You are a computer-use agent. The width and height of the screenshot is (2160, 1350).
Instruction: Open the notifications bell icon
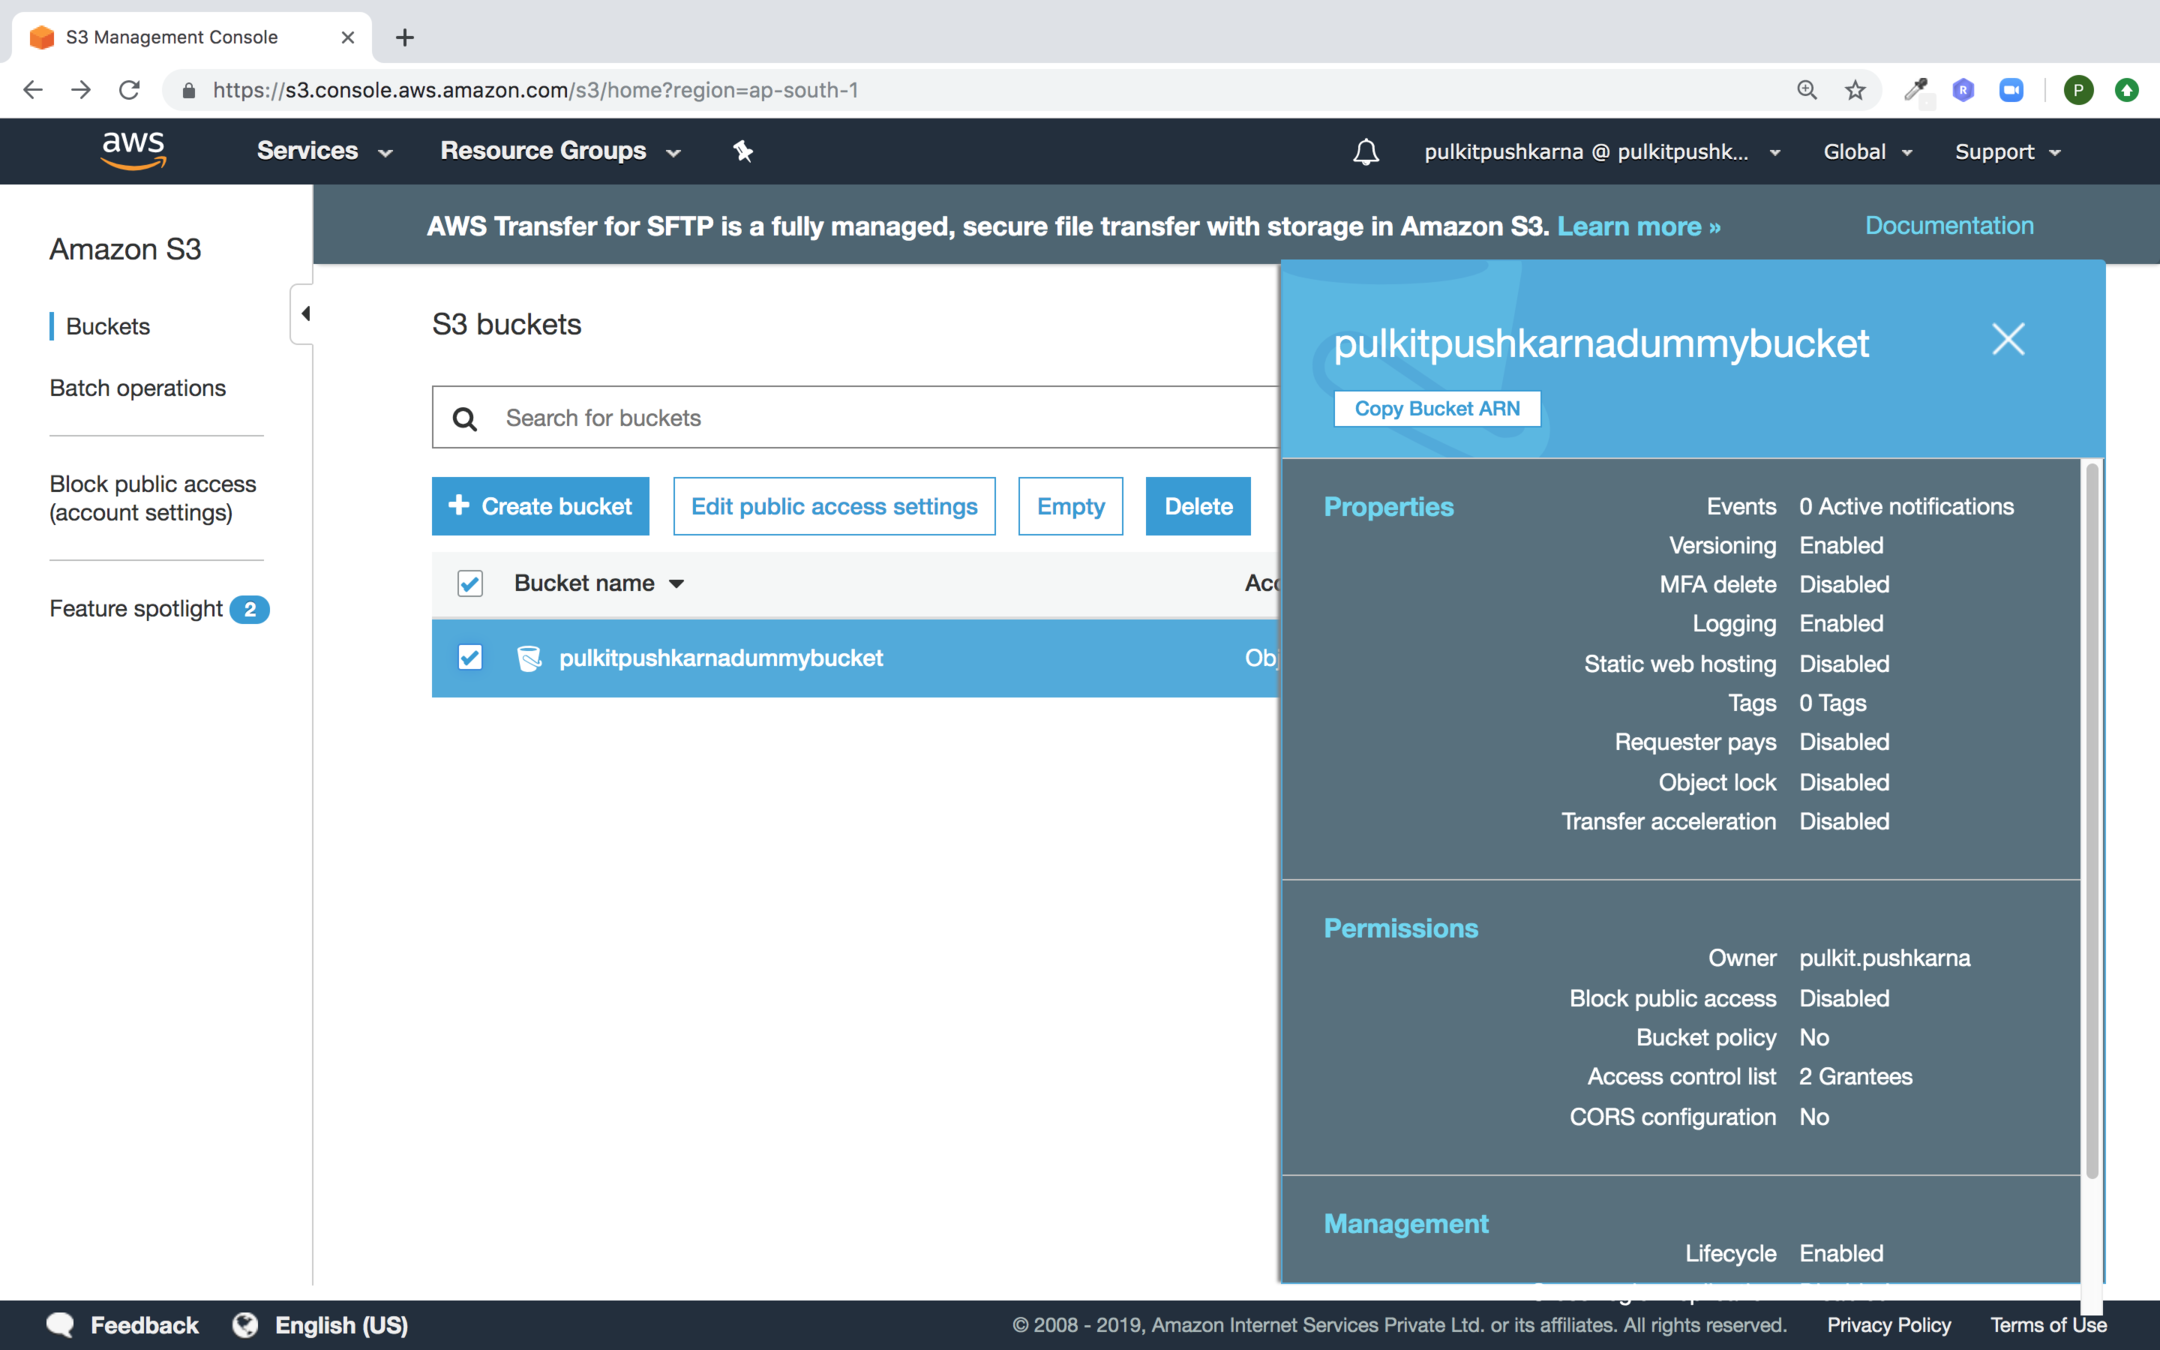pos(1366,152)
